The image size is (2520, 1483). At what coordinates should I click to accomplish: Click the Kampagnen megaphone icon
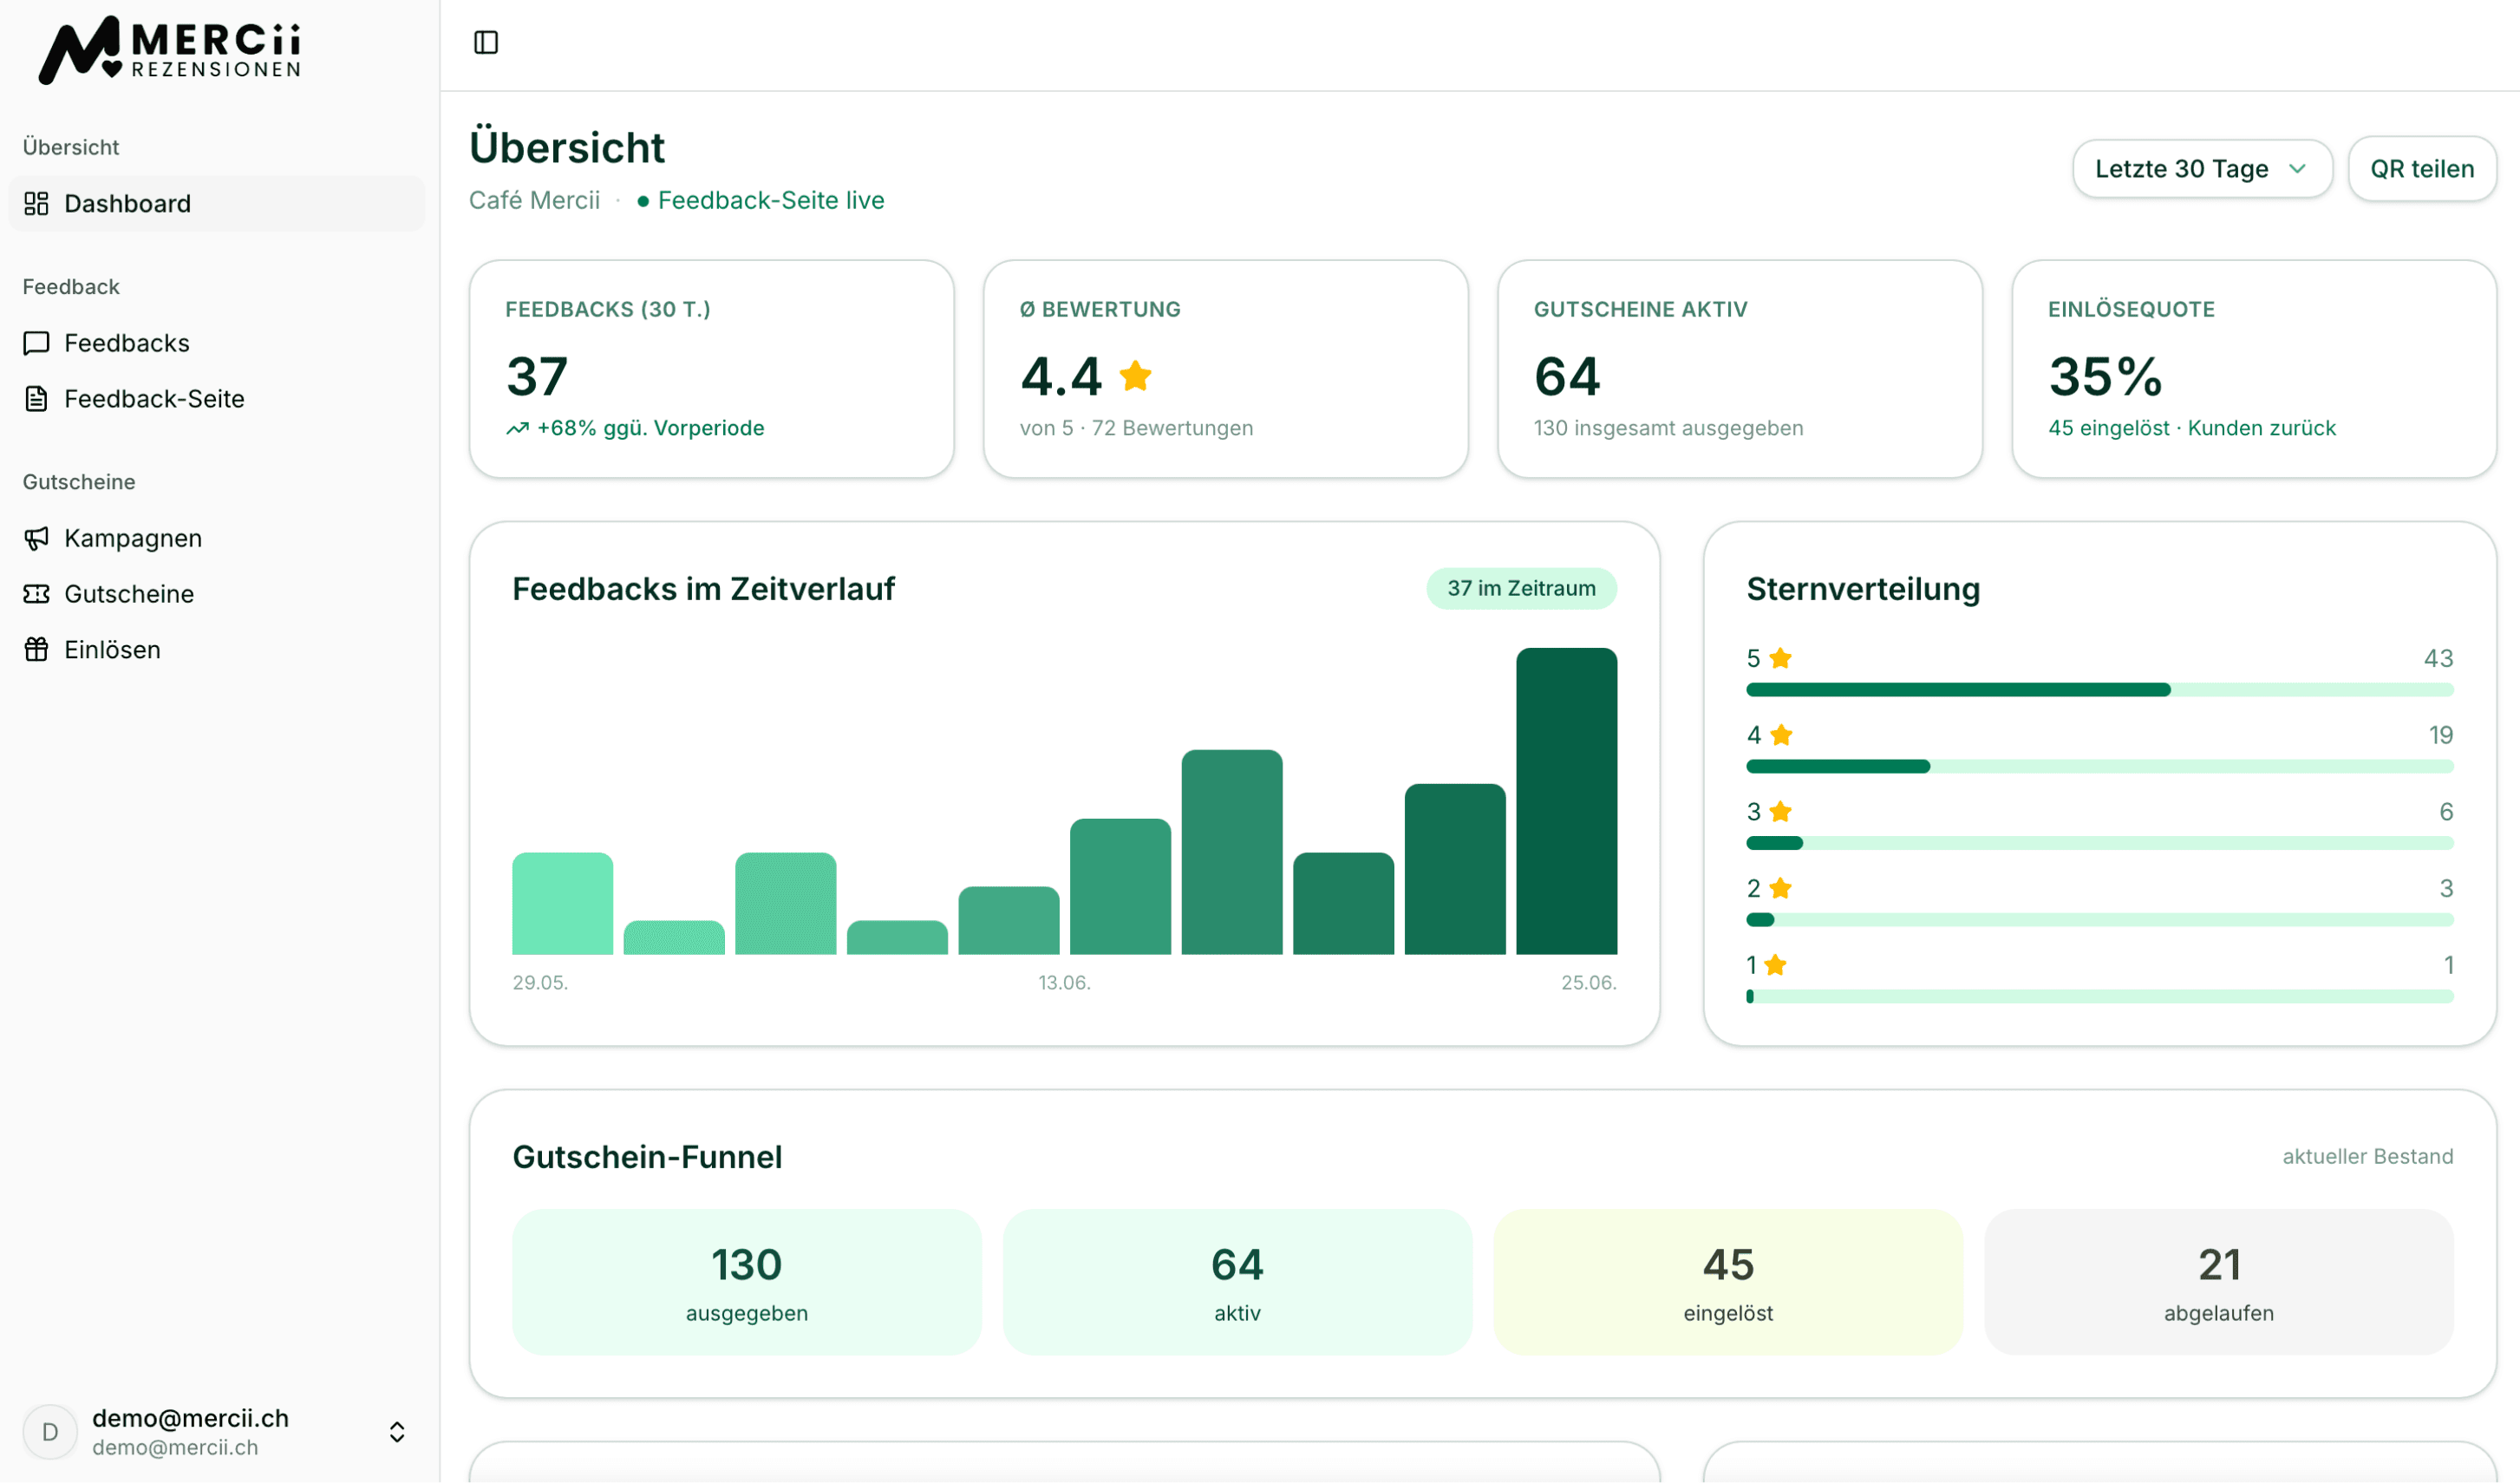(x=36, y=538)
